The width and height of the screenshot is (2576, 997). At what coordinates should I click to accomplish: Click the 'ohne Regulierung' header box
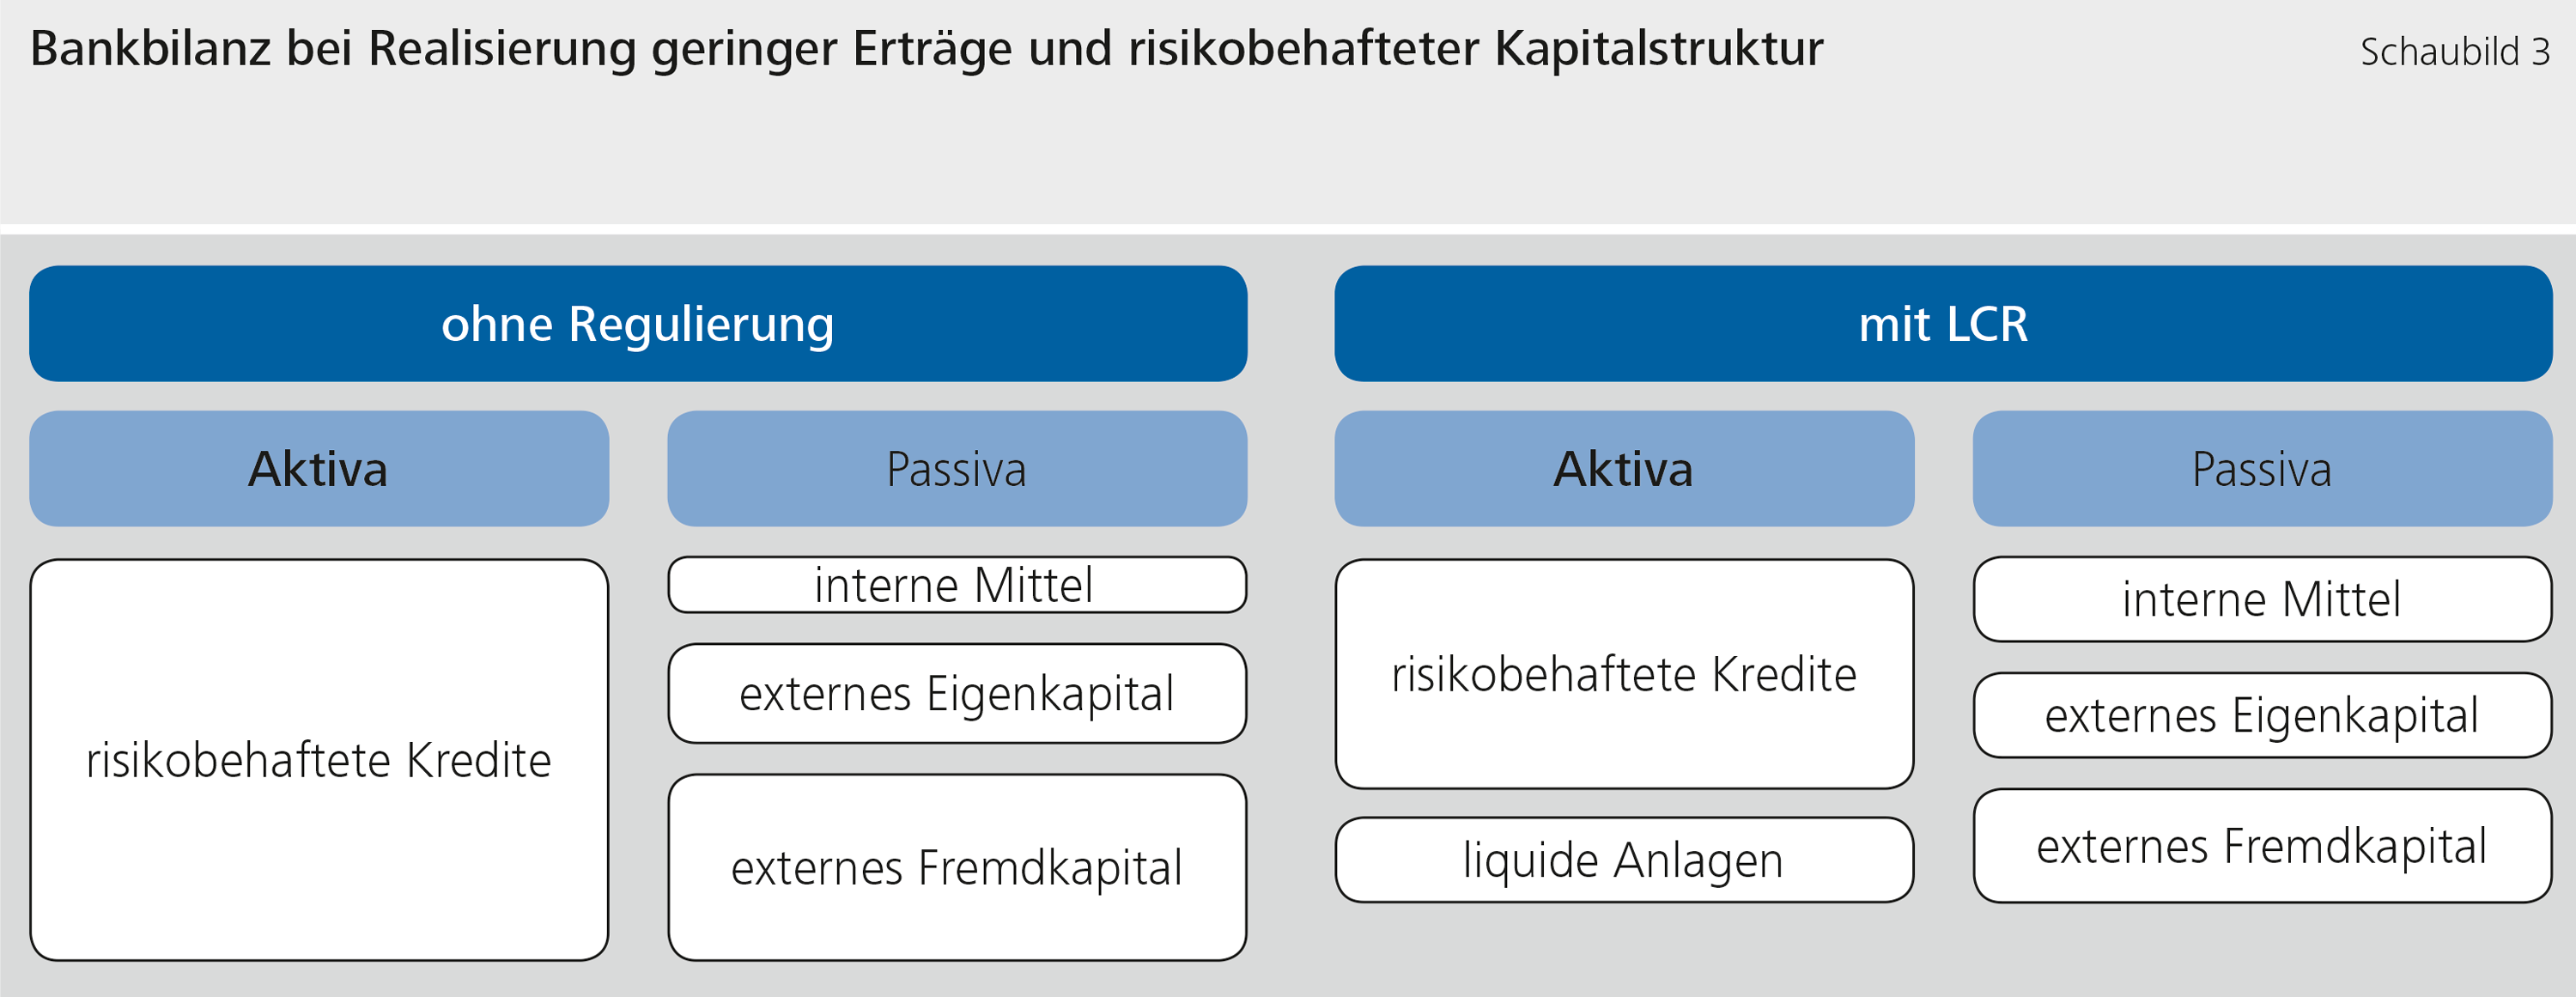pos(638,323)
